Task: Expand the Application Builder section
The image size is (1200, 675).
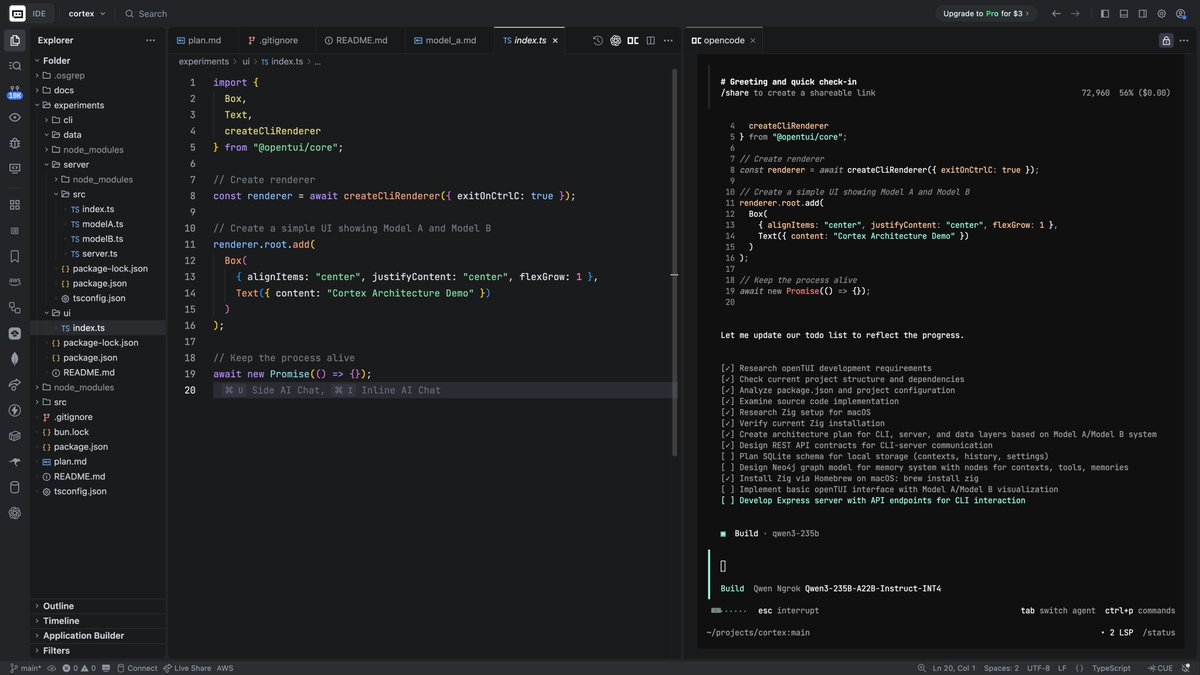Action: [x=98, y=636]
